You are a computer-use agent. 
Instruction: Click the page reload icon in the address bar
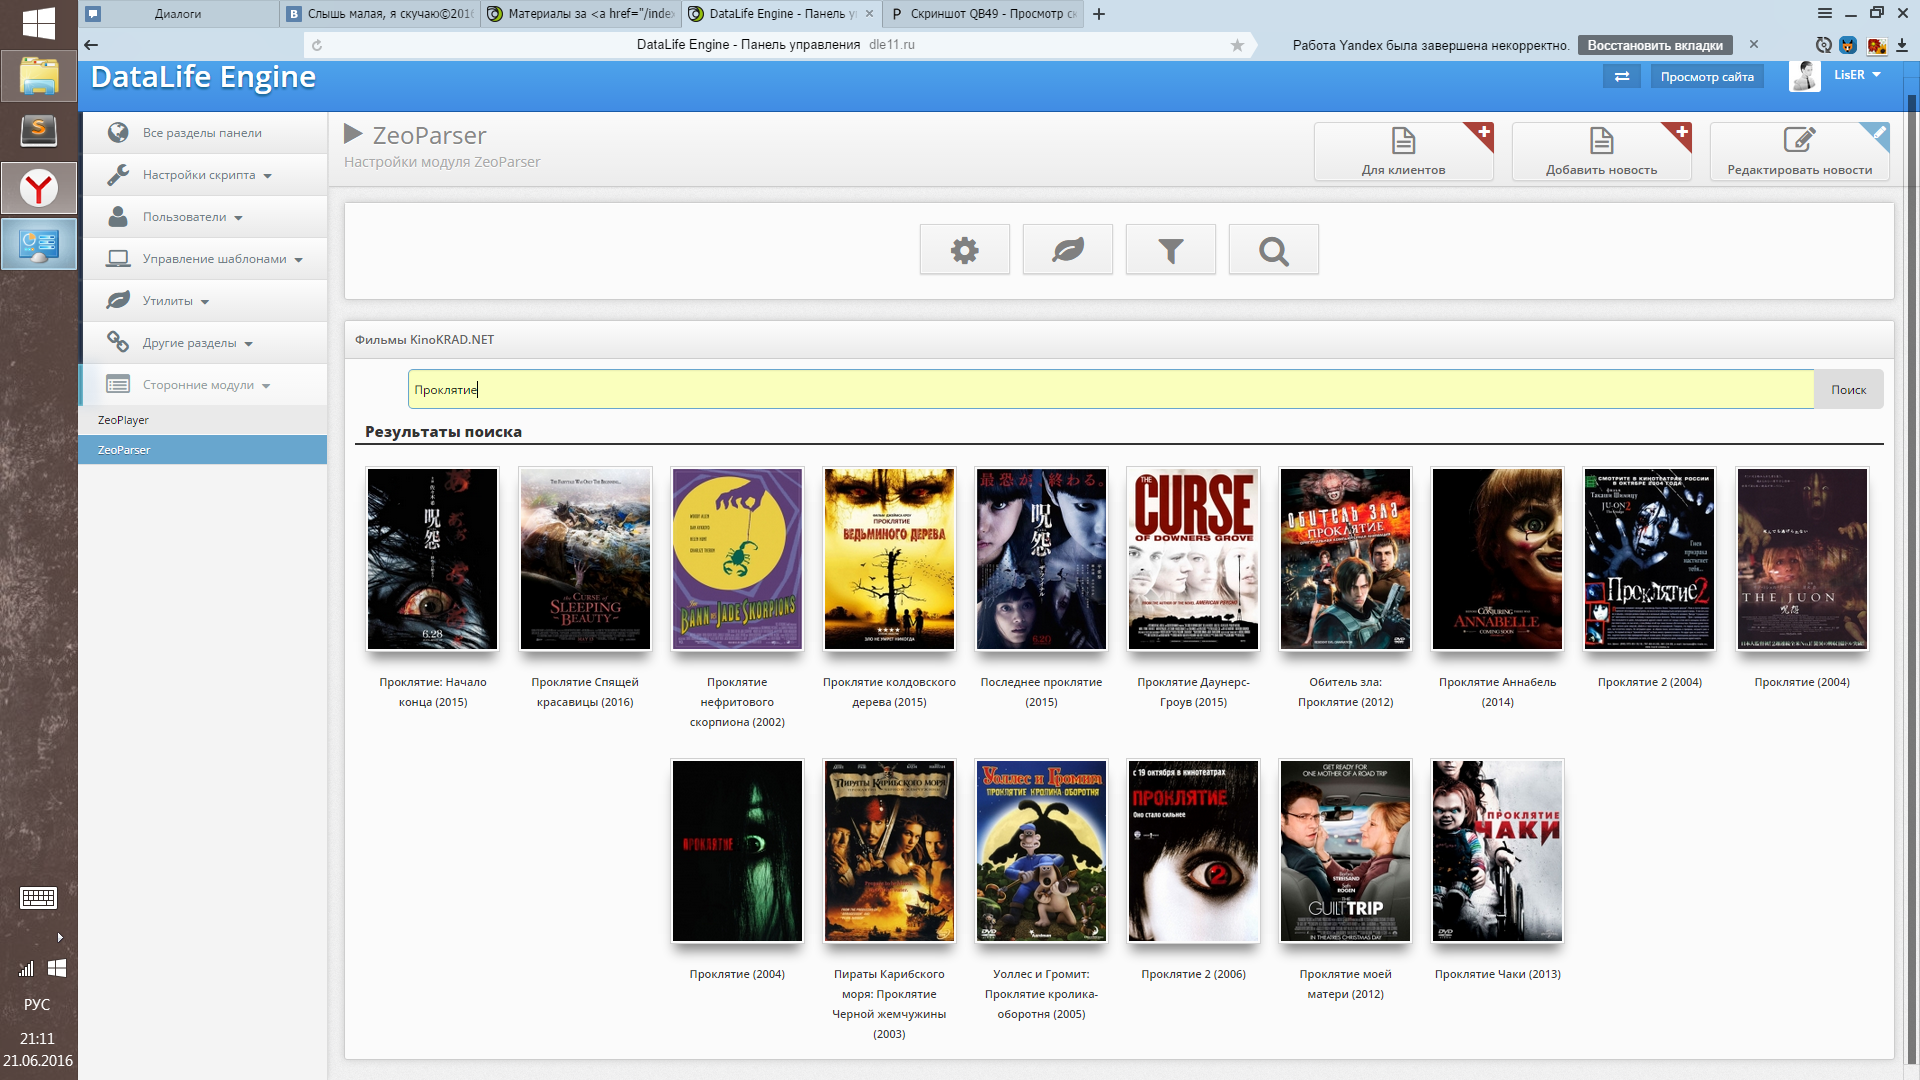click(x=317, y=45)
